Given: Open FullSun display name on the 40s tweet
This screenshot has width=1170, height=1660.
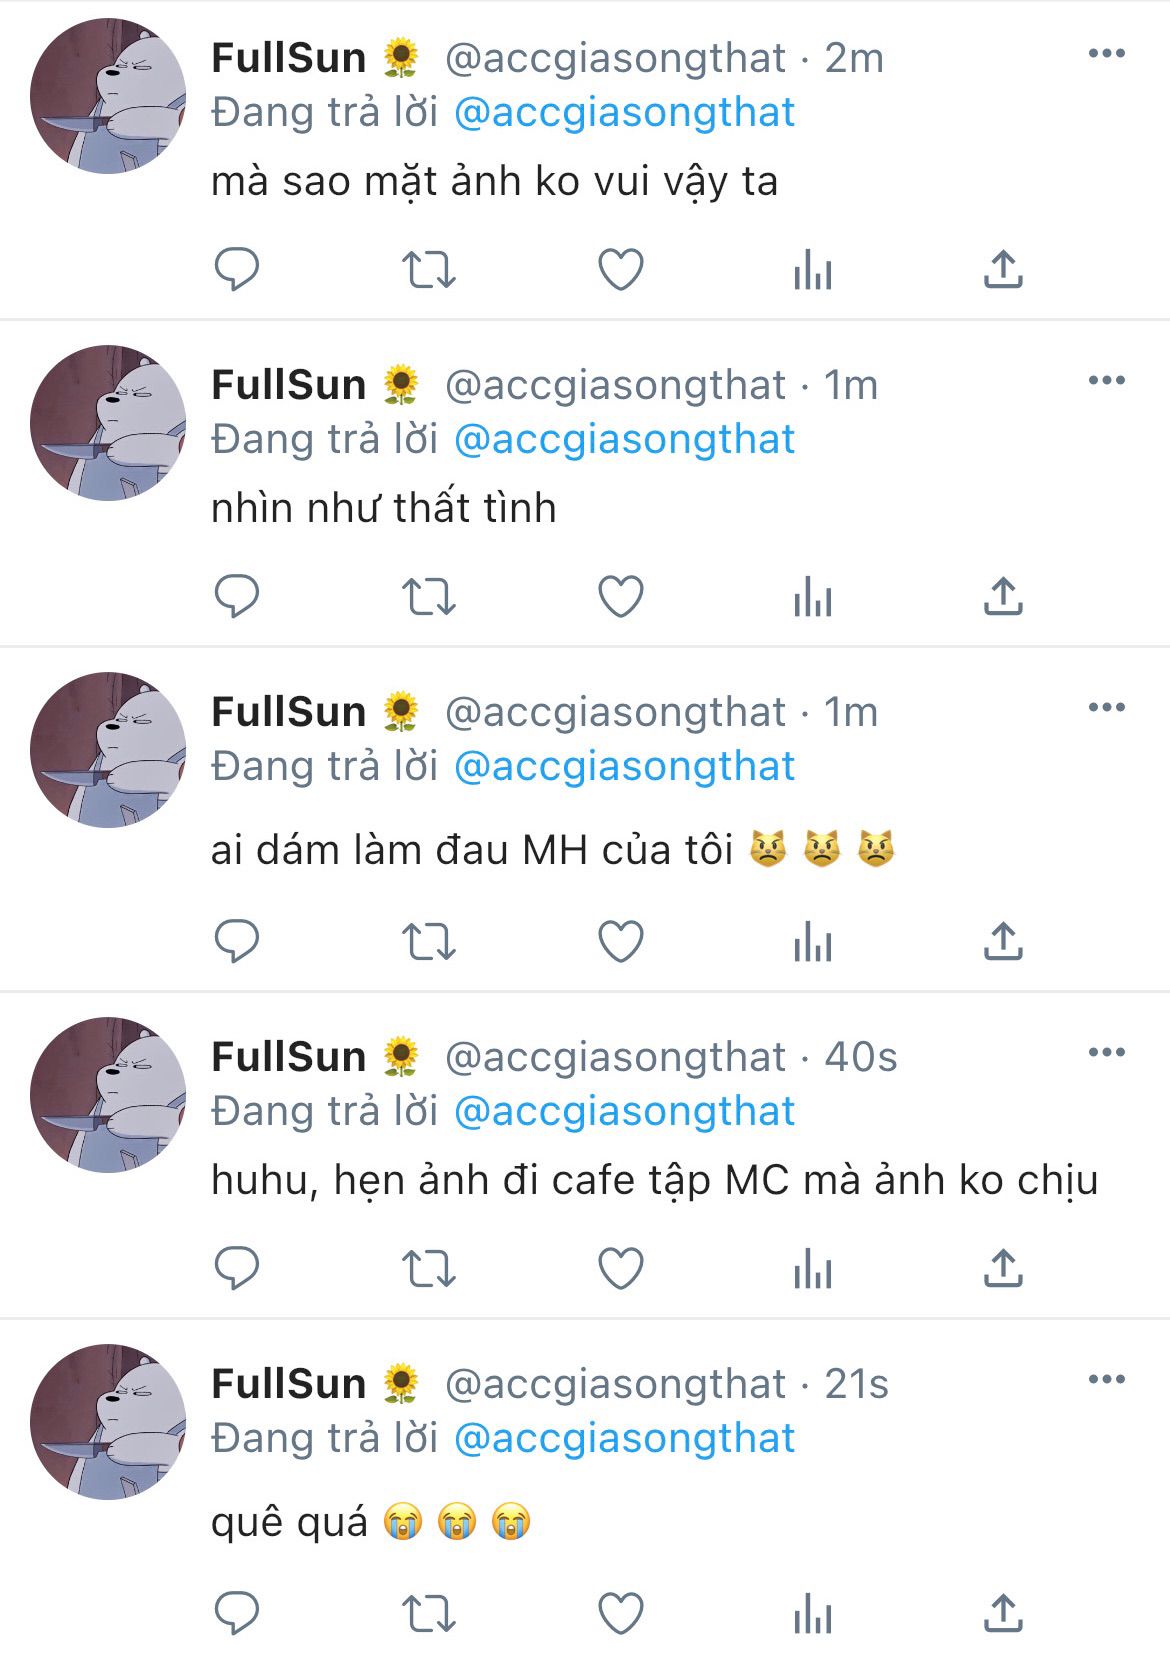Looking at the screenshot, I should 289,1057.
